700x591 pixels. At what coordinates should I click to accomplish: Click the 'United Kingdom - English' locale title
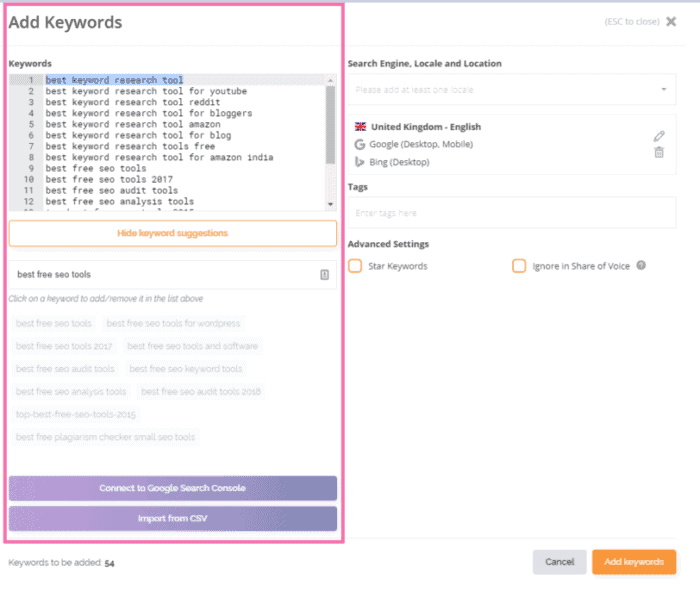pyautogui.click(x=426, y=127)
